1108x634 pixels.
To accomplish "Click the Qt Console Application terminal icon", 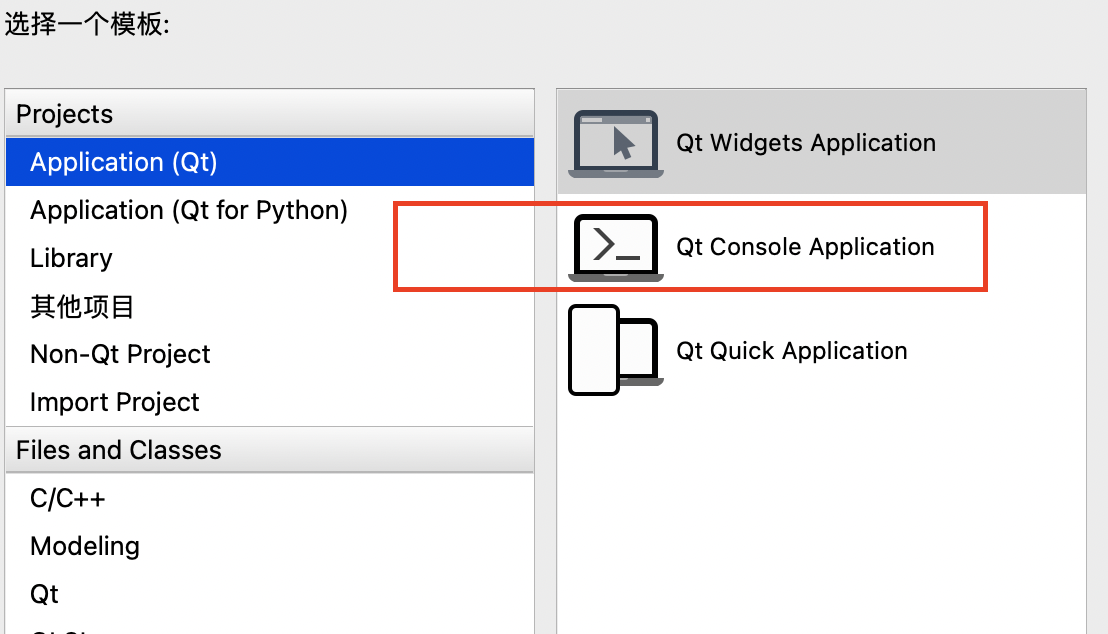I will (x=615, y=247).
